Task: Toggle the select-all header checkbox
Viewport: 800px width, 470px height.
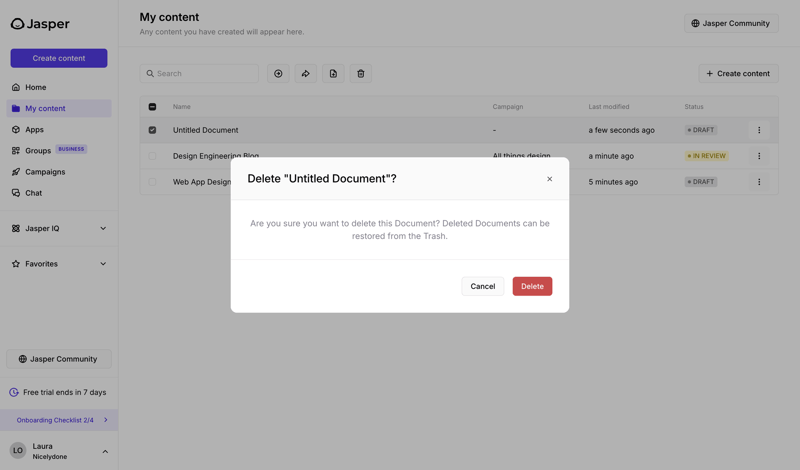Action: click(x=152, y=107)
